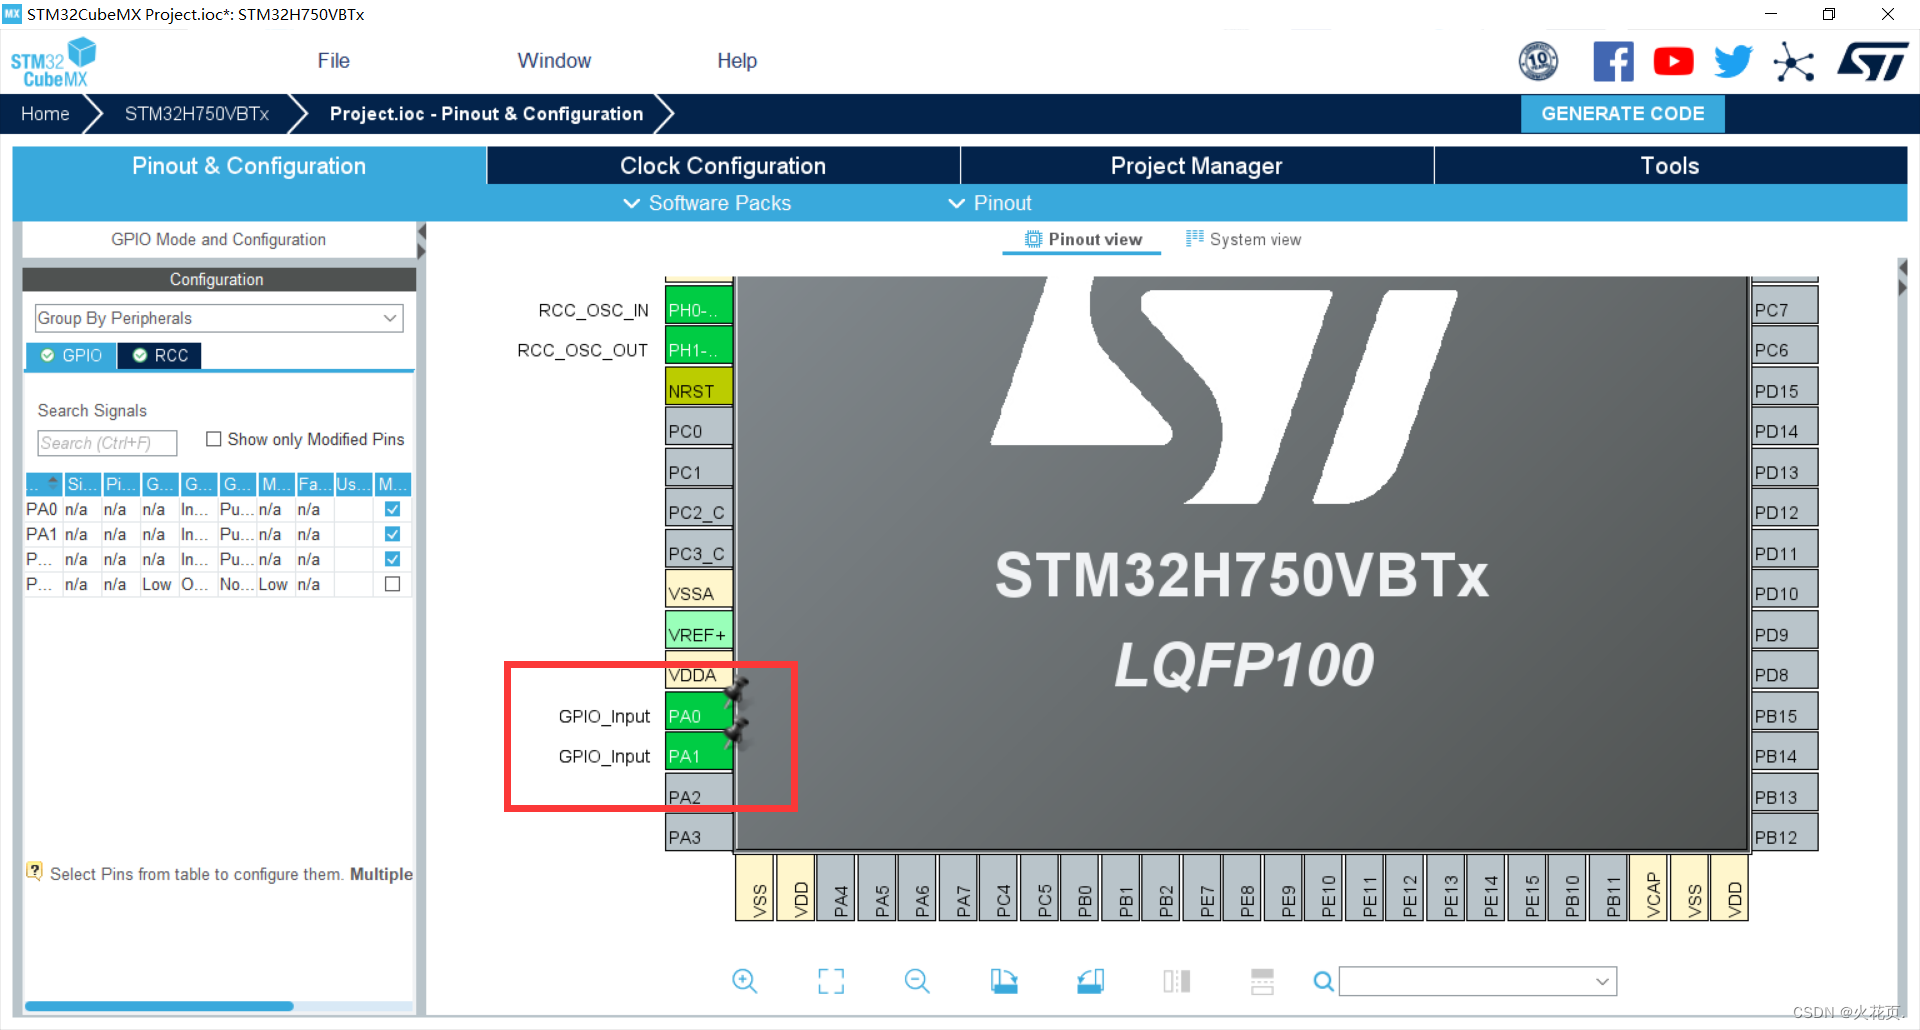Select the PA0 row in GPIO table

point(218,509)
